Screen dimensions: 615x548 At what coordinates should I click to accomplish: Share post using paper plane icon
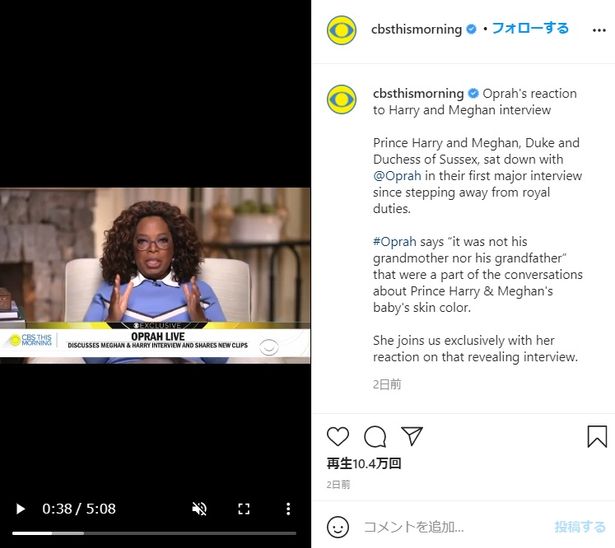[x=412, y=436]
